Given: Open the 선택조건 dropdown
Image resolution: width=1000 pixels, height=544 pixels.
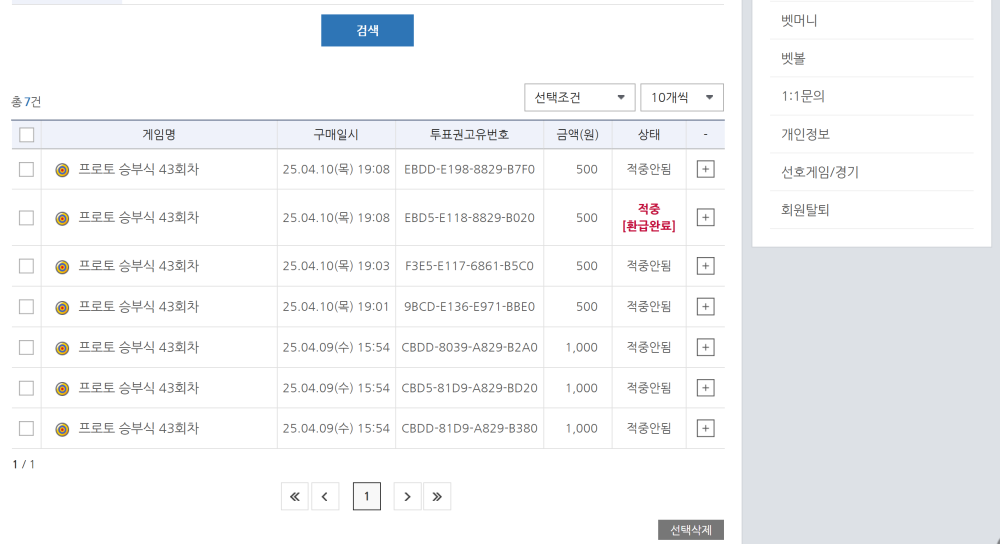Looking at the screenshot, I should point(579,97).
